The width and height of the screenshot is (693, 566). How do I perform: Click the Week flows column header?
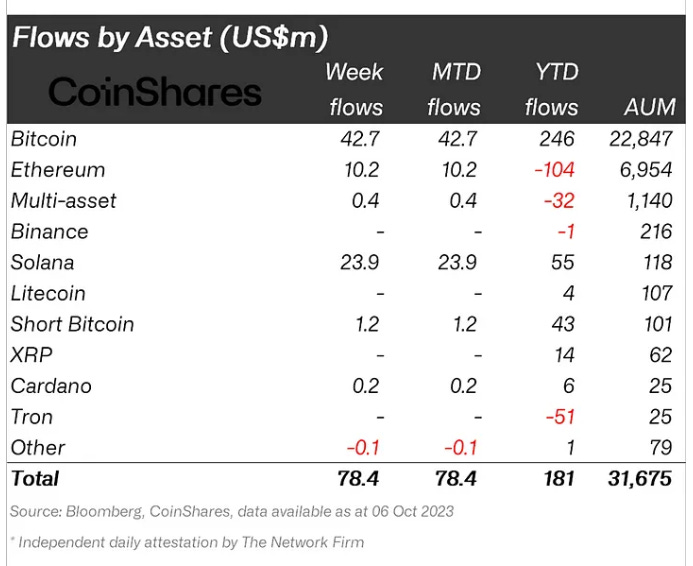click(x=355, y=90)
